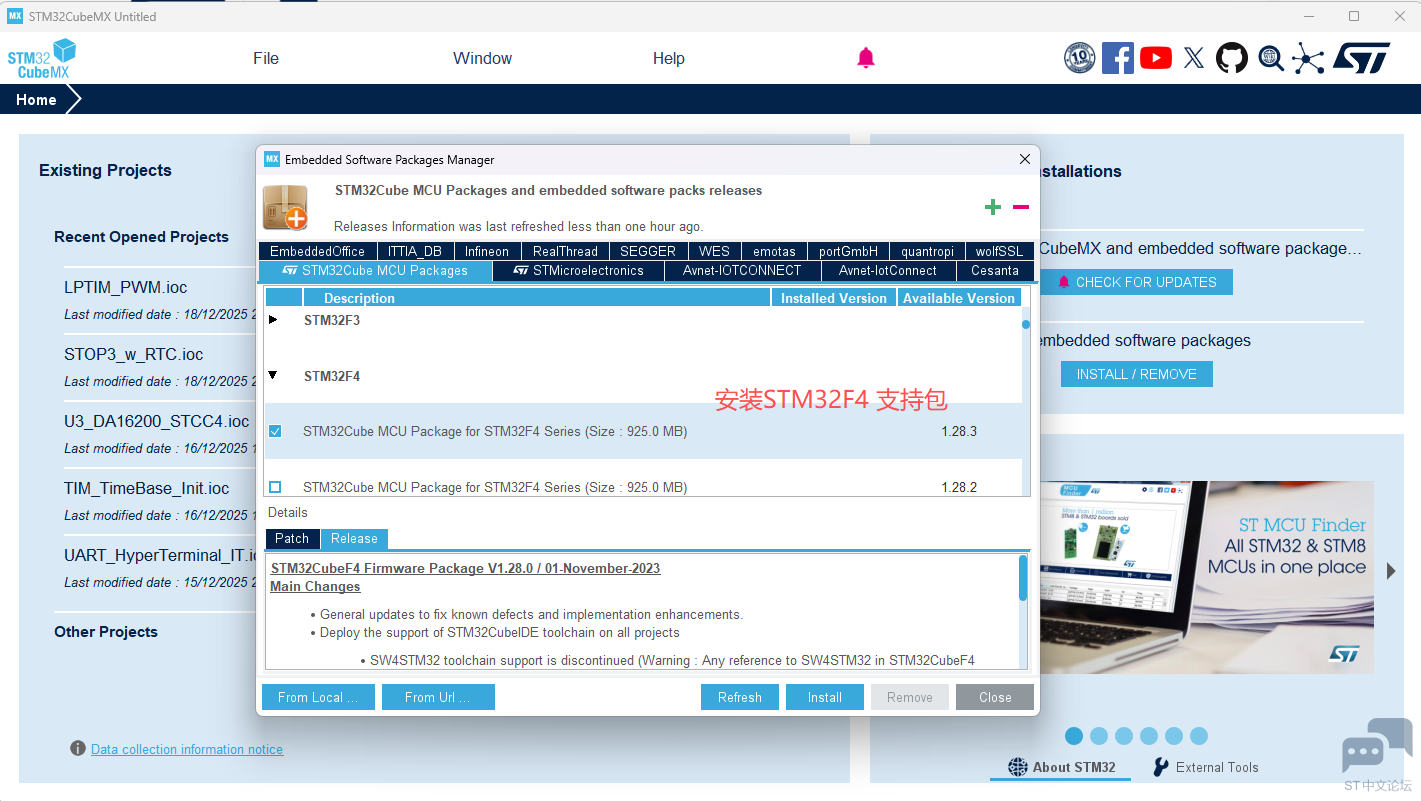Expand the STM32F3 tree row

pos(273,320)
